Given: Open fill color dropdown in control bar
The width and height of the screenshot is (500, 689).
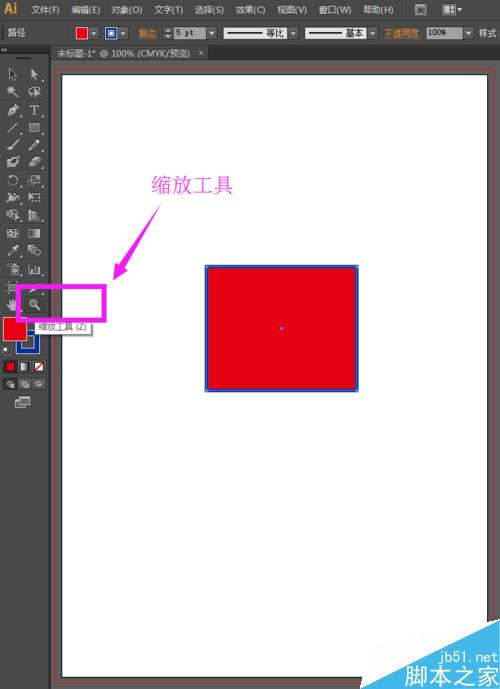Looking at the screenshot, I should (x=94, y=33).
